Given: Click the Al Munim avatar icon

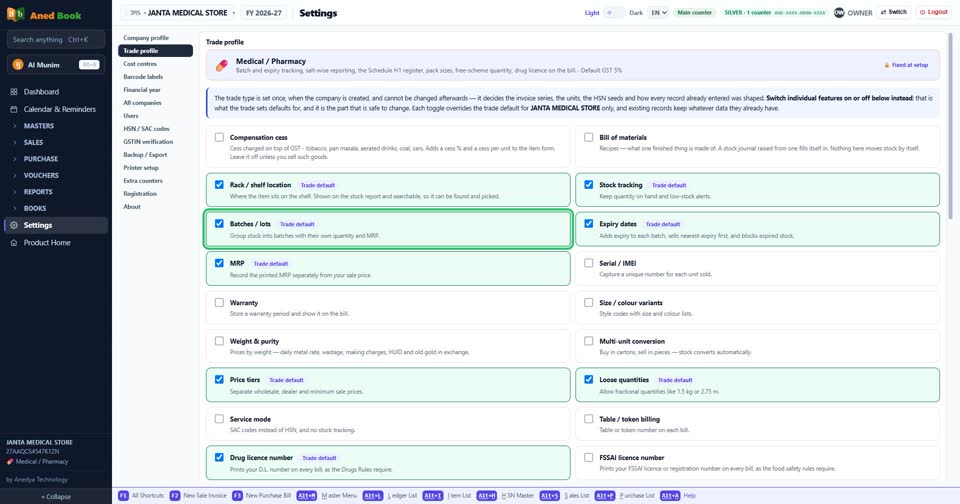Looking at the screenshot, I should coord(18,65).
